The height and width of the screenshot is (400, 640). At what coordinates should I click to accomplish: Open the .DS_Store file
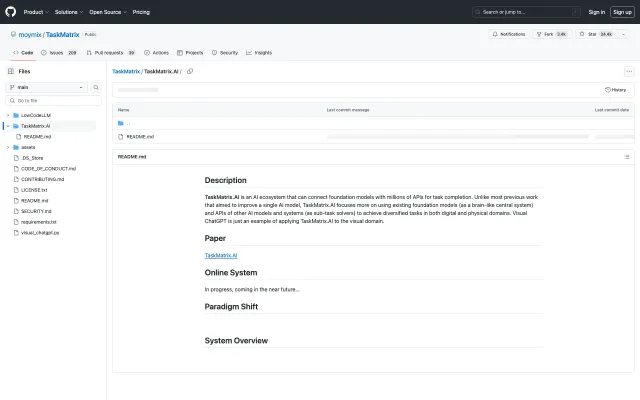coord(32,158)
